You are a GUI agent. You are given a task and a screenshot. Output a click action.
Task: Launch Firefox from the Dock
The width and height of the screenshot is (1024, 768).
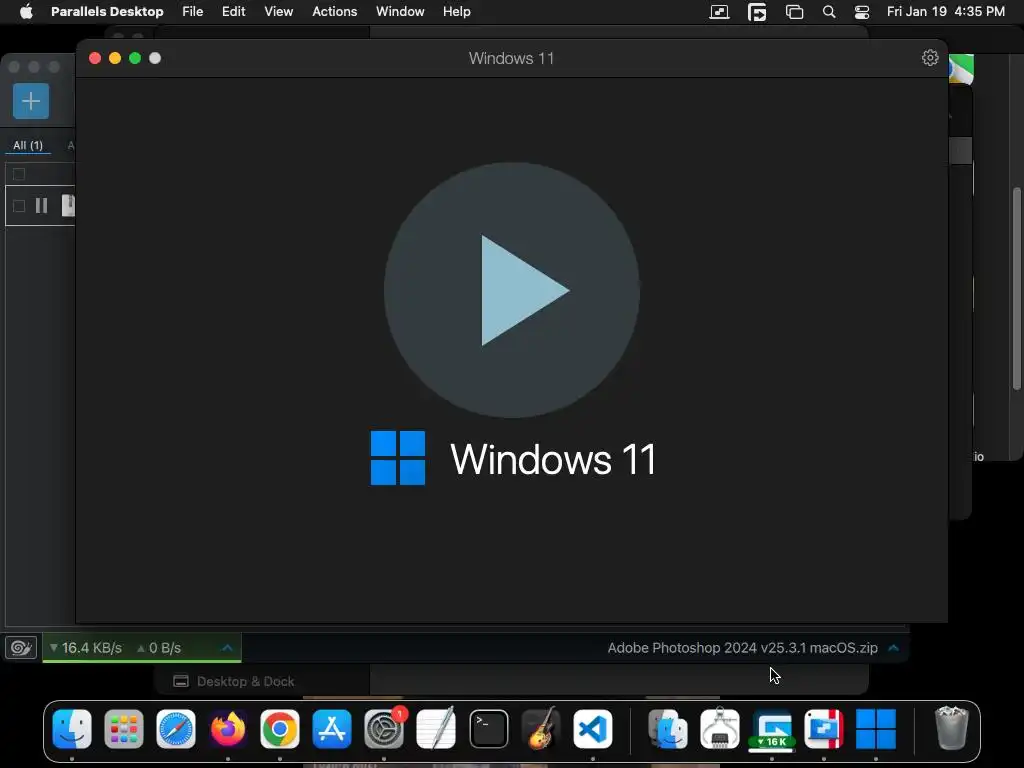coord(228,729)
